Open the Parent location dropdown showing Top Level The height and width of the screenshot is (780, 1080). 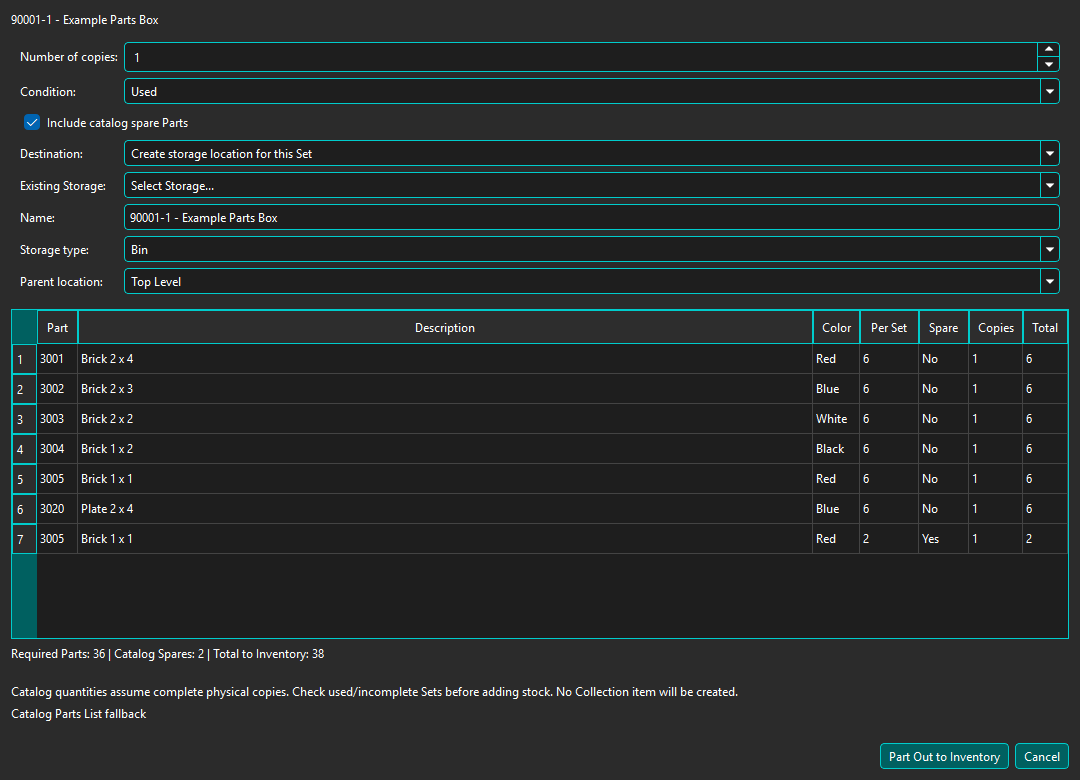click(x=591, y=281)
